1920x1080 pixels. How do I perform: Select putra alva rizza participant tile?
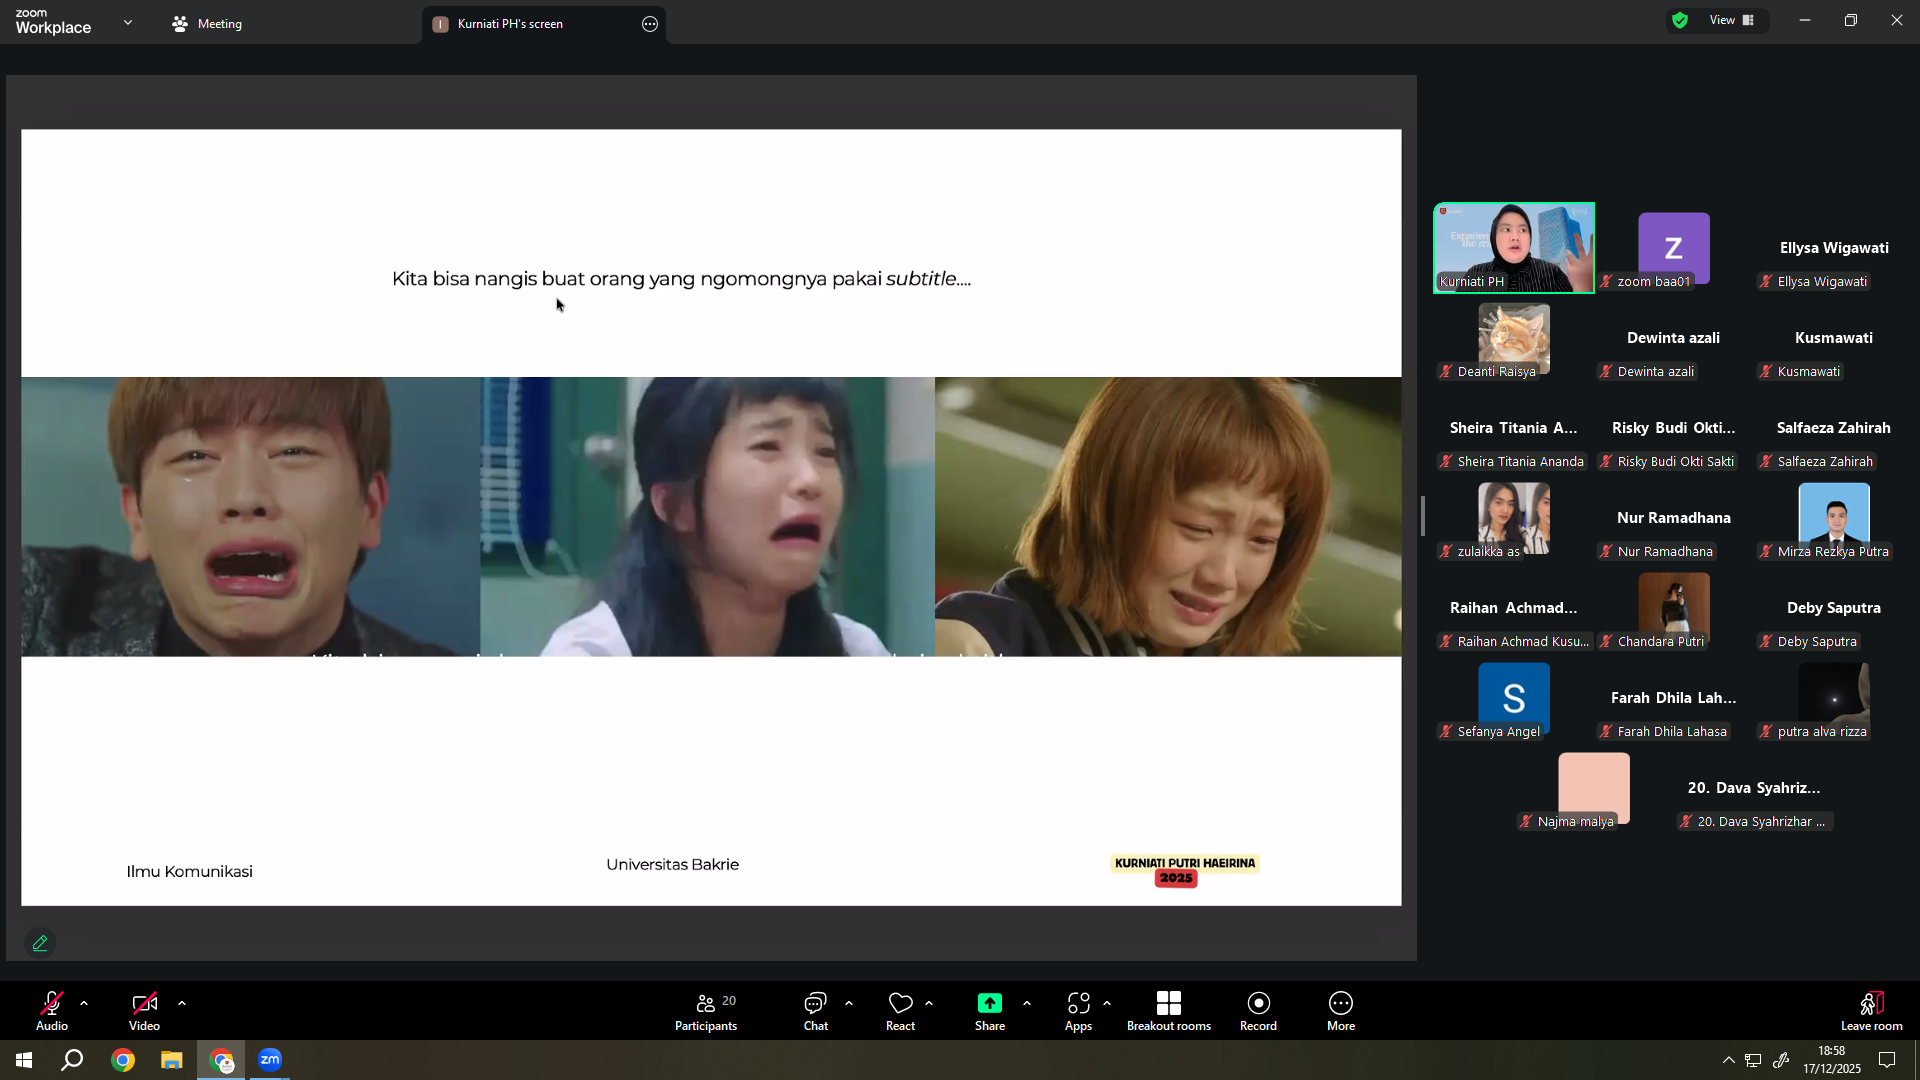[x=1834, y=698]
